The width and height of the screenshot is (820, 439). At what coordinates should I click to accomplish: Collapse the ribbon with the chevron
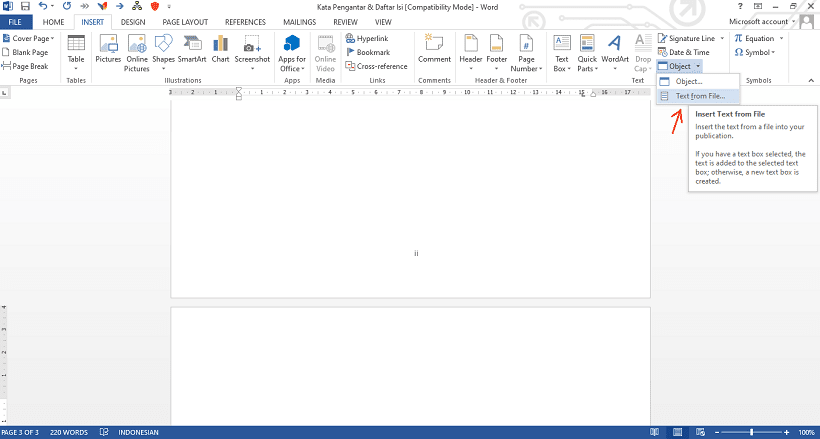[811, 80]
